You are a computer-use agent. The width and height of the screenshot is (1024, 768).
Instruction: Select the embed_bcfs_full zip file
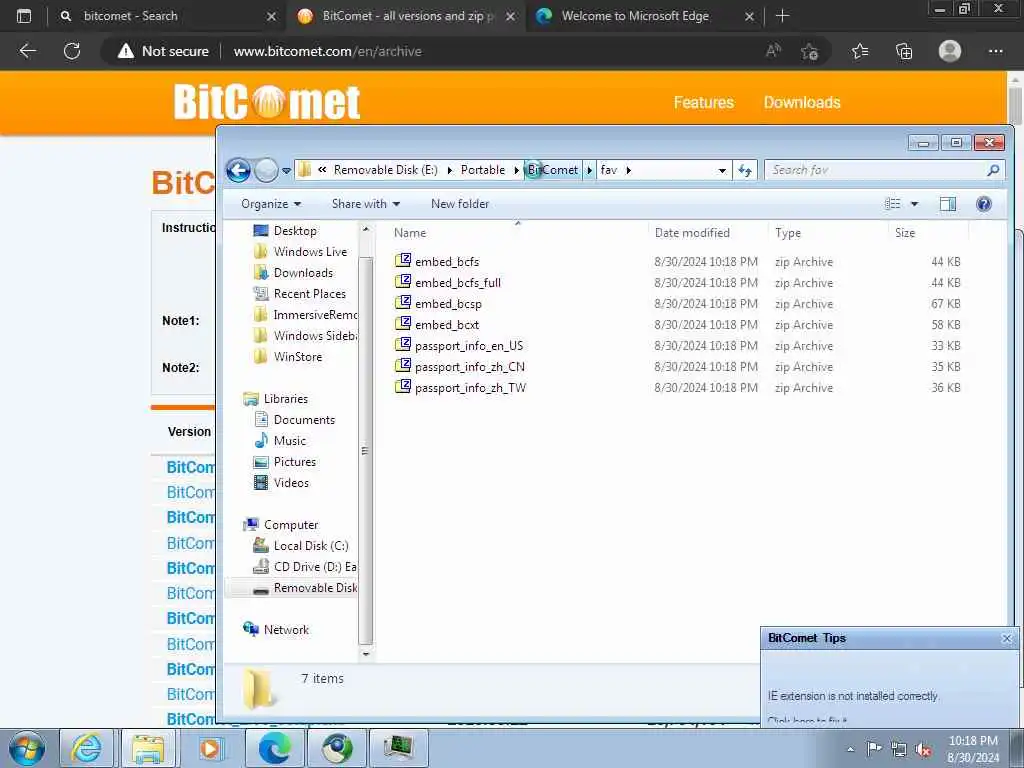point(458,283)
